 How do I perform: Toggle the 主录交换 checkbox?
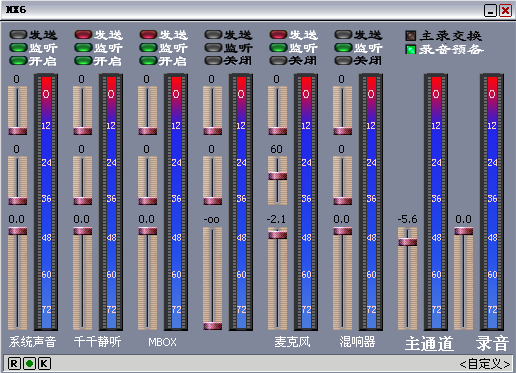(411, 35)
